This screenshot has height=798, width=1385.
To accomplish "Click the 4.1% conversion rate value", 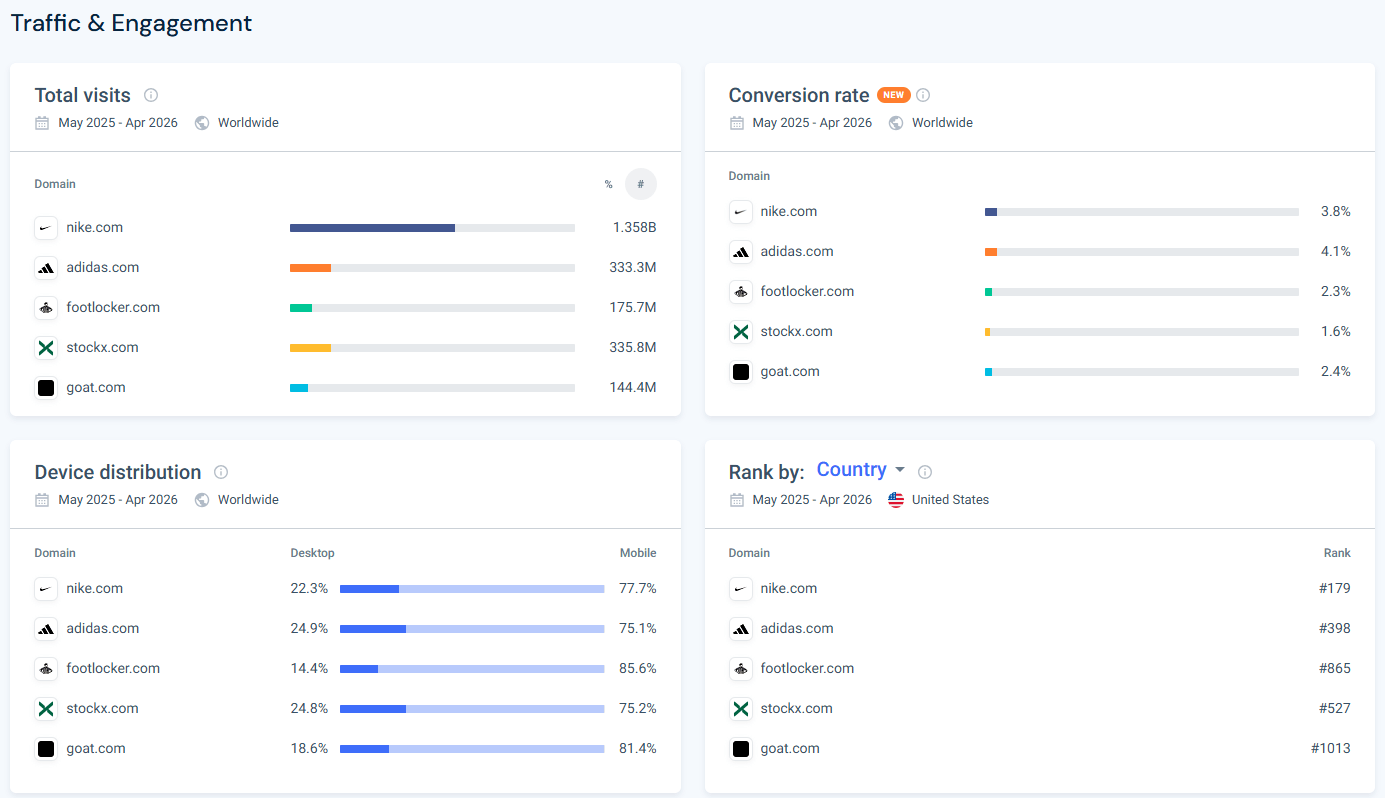I will [x=1336, y=252].
